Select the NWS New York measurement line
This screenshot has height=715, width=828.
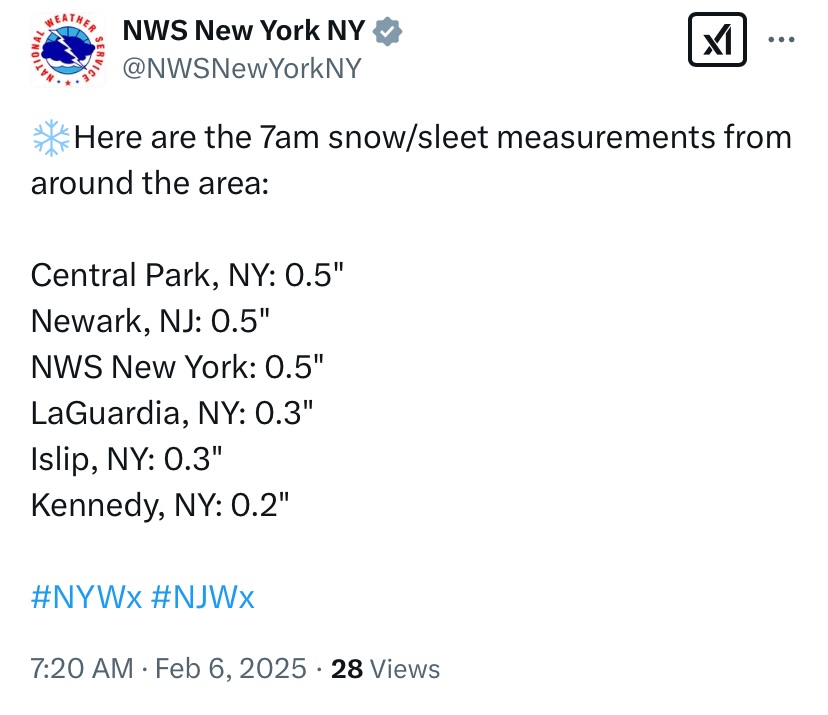tap(177, 368)
